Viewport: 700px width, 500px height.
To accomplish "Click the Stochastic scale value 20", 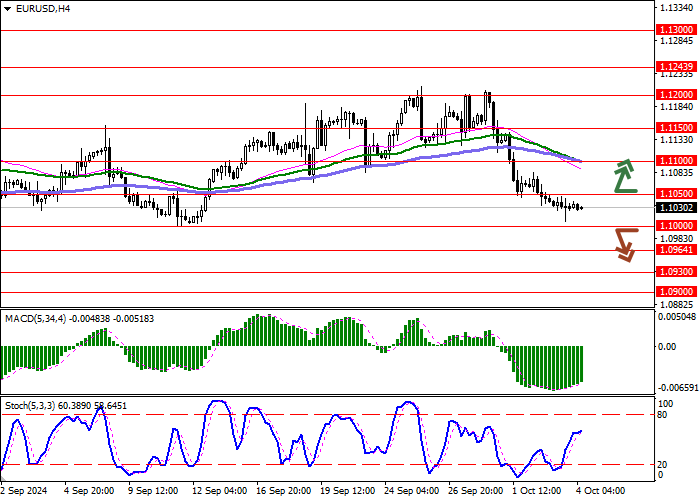I will tap(662, 465).
